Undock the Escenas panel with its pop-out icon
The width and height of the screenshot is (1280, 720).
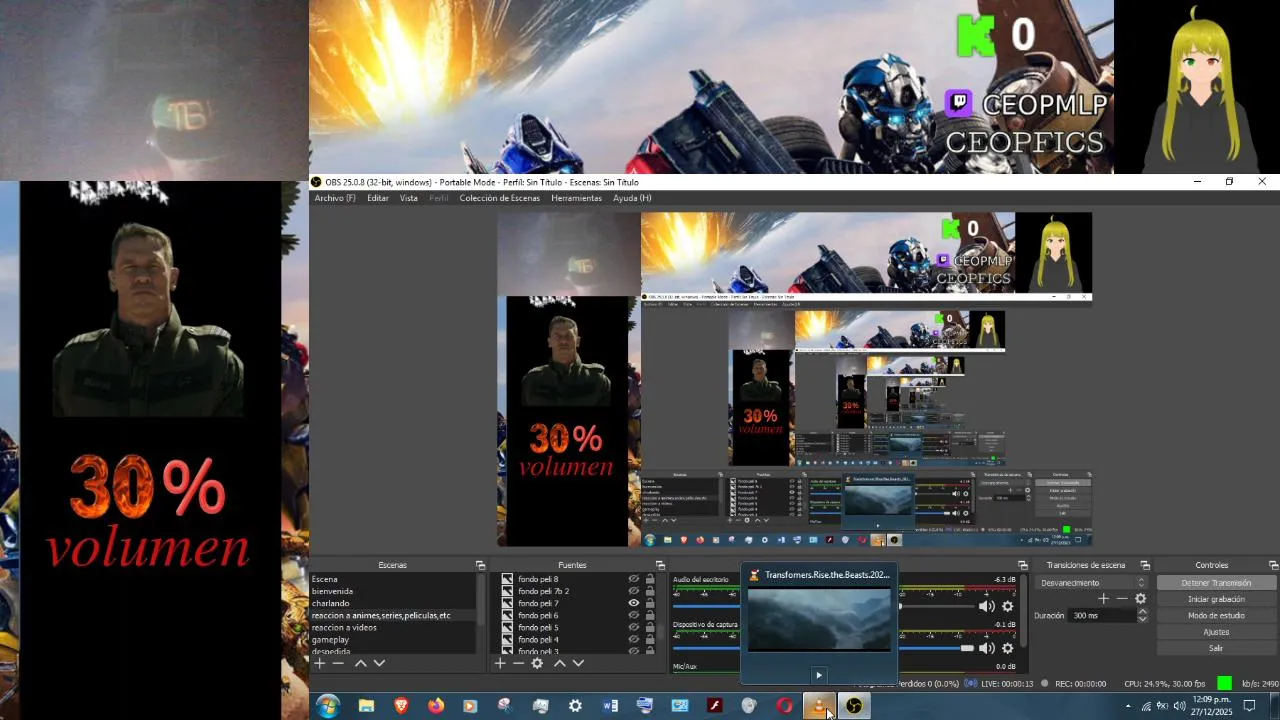(480, 565)
